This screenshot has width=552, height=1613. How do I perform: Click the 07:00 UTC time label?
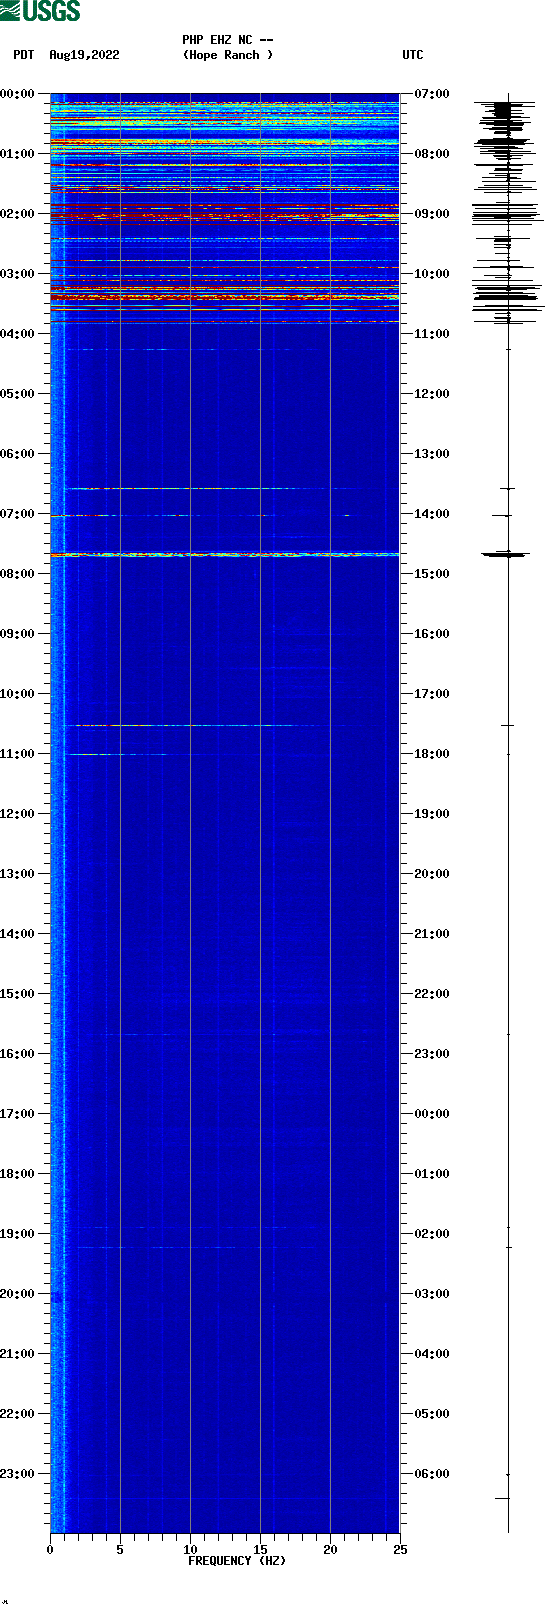[x=432, y=94]
